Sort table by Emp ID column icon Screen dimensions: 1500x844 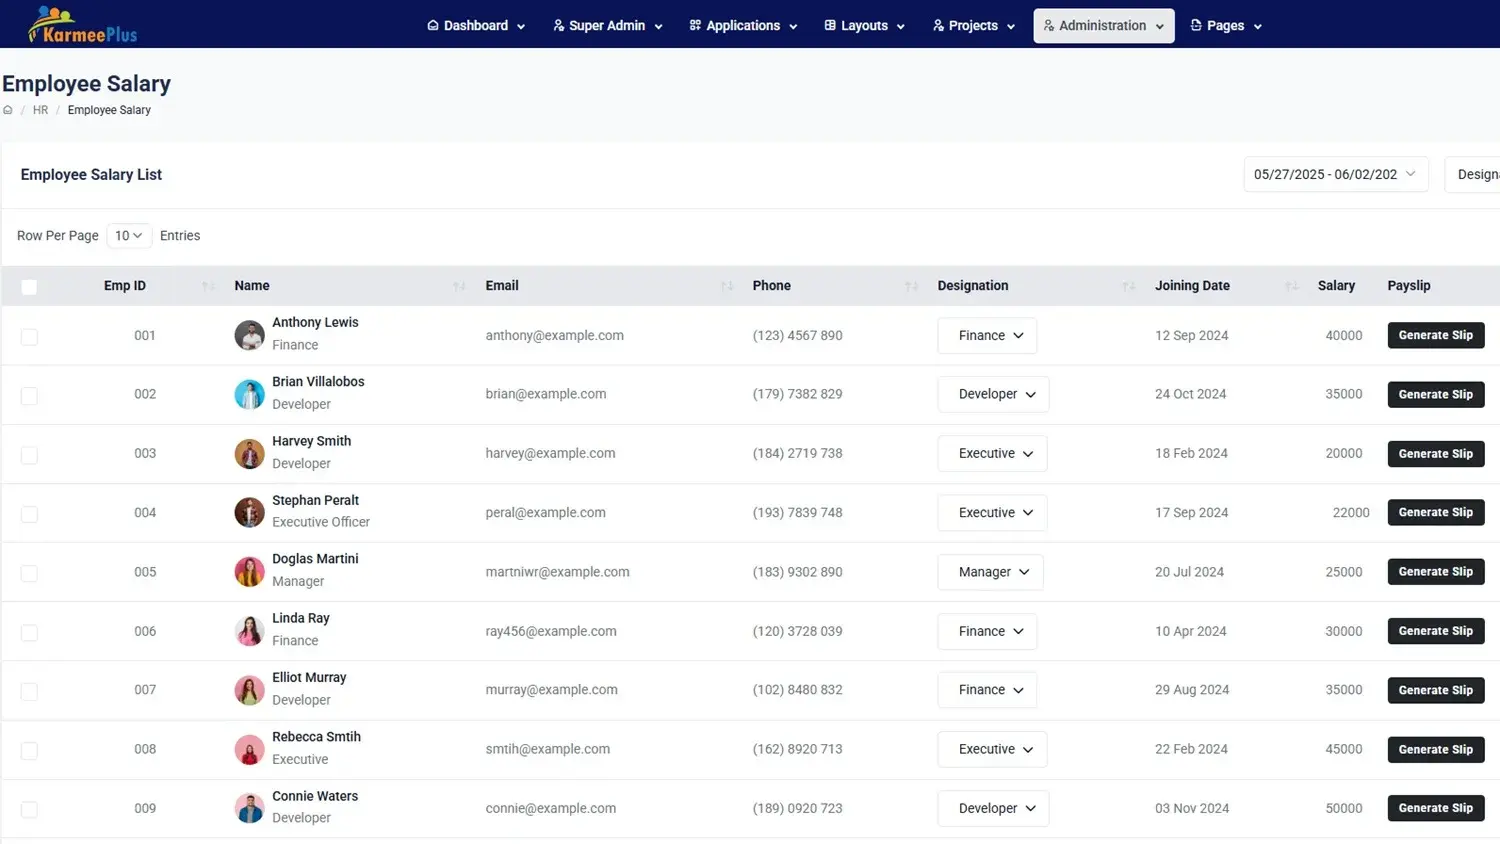coord(208,286)
